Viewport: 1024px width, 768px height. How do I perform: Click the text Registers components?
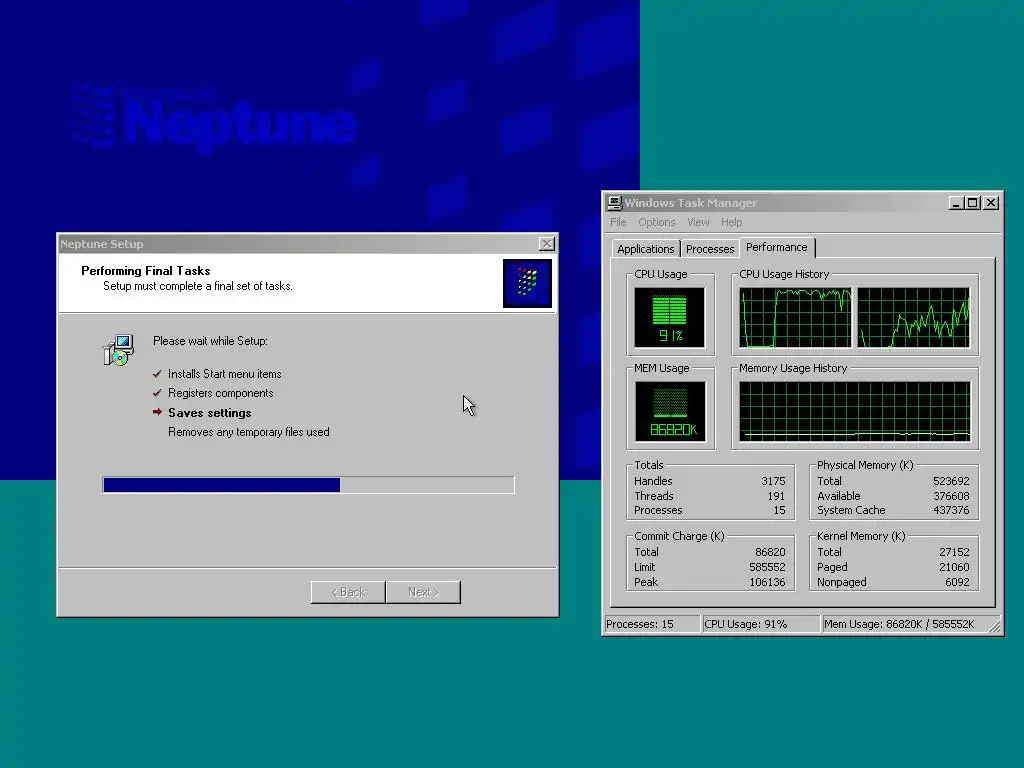[221, 392]
